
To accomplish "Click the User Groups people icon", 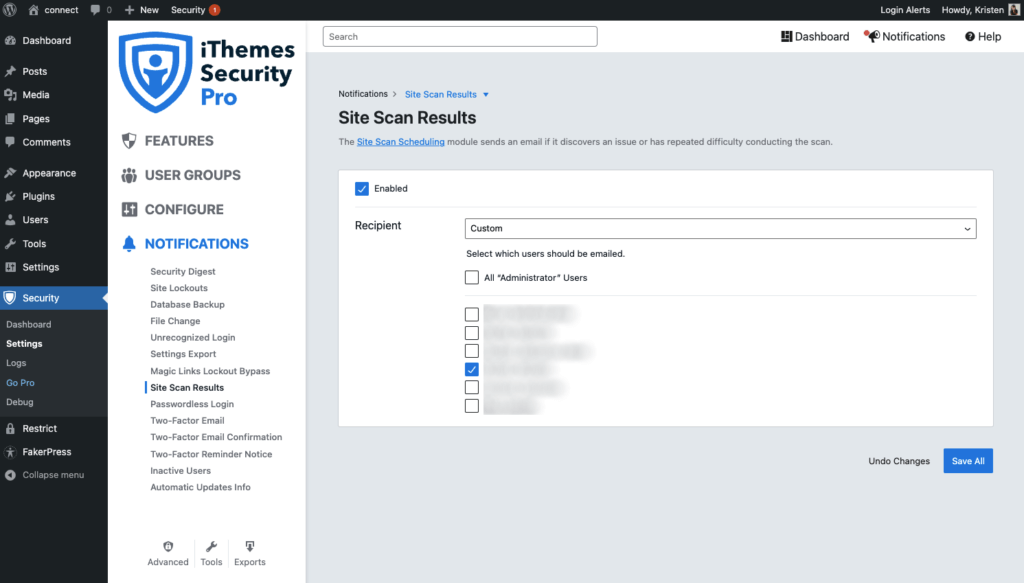I will click(x=129, y=175).
